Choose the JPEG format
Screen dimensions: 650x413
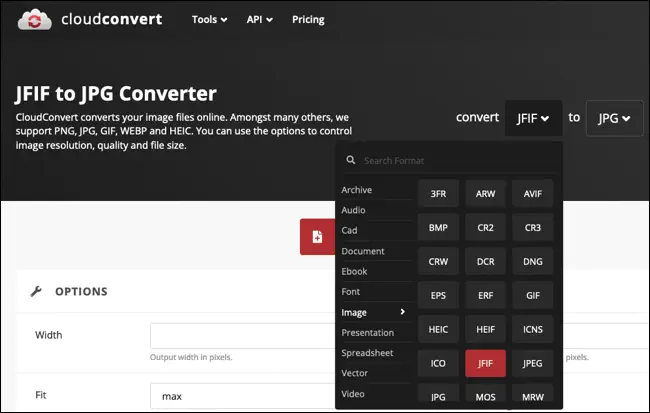533,364
